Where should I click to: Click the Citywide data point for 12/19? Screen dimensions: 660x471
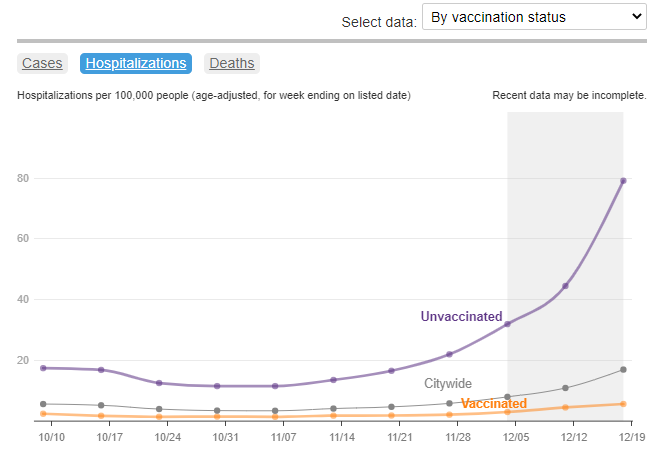pyautogui.click(x=623, y=370)
